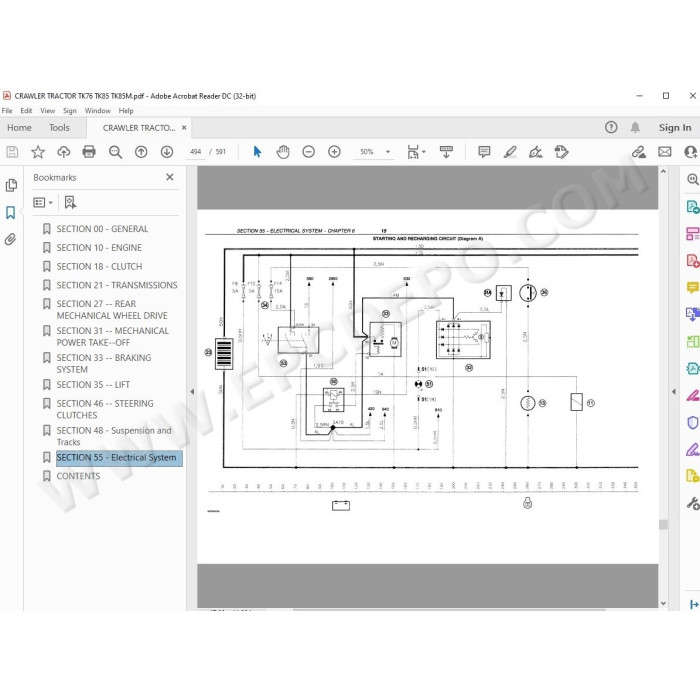Share a link to the file
The image size is (700, 700).
coord(639,152)
